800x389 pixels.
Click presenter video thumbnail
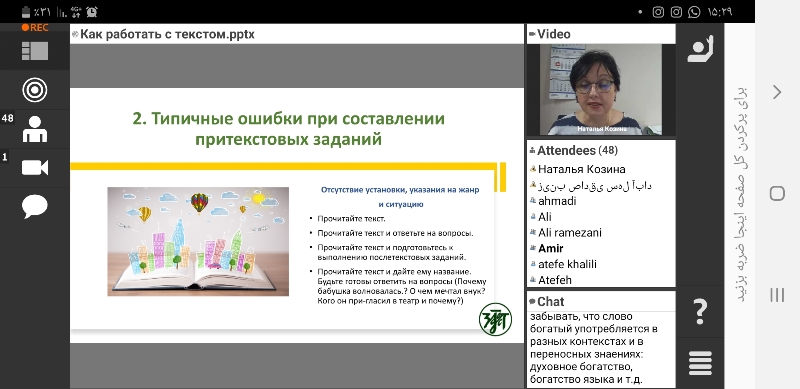(x=601, y=89)
